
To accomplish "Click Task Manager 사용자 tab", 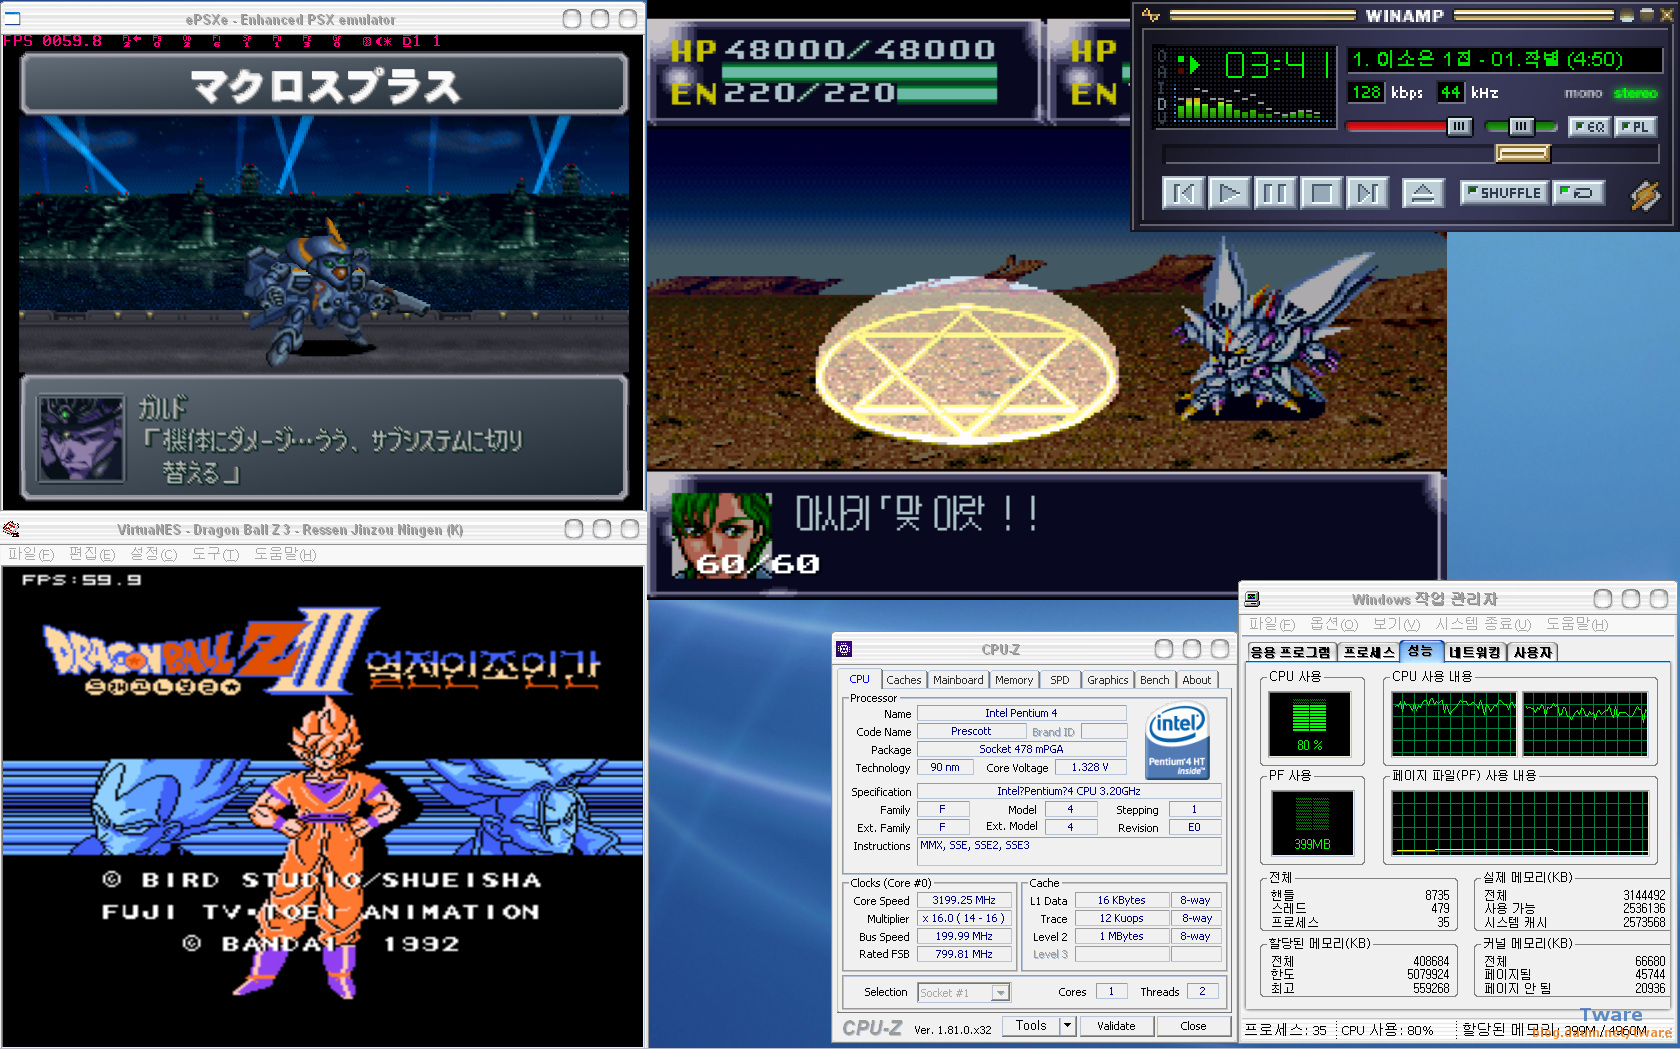I will (1533, 652).
